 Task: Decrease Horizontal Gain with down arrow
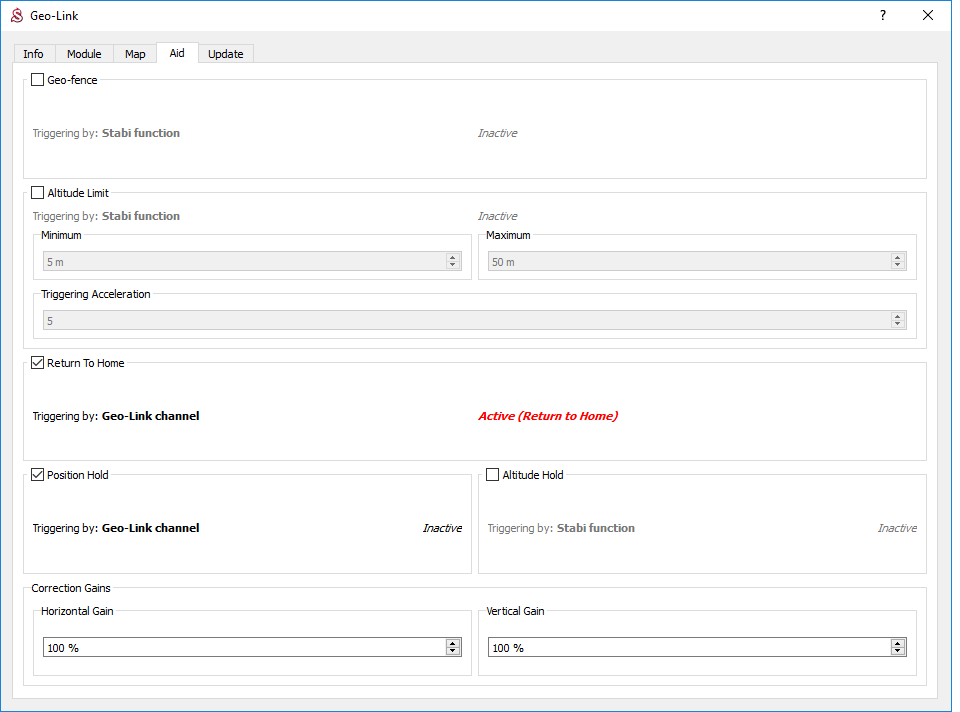(x=453, y=652)
